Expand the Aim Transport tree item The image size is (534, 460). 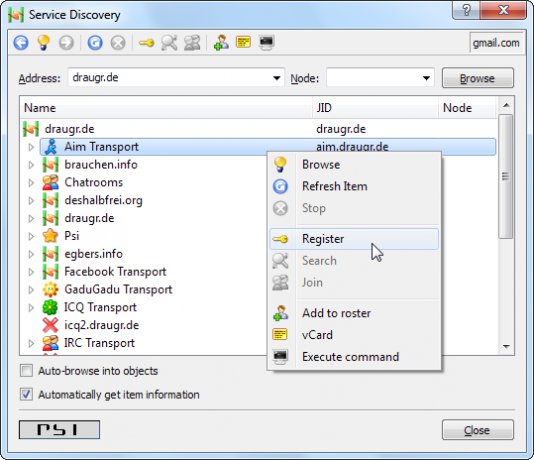31,147
